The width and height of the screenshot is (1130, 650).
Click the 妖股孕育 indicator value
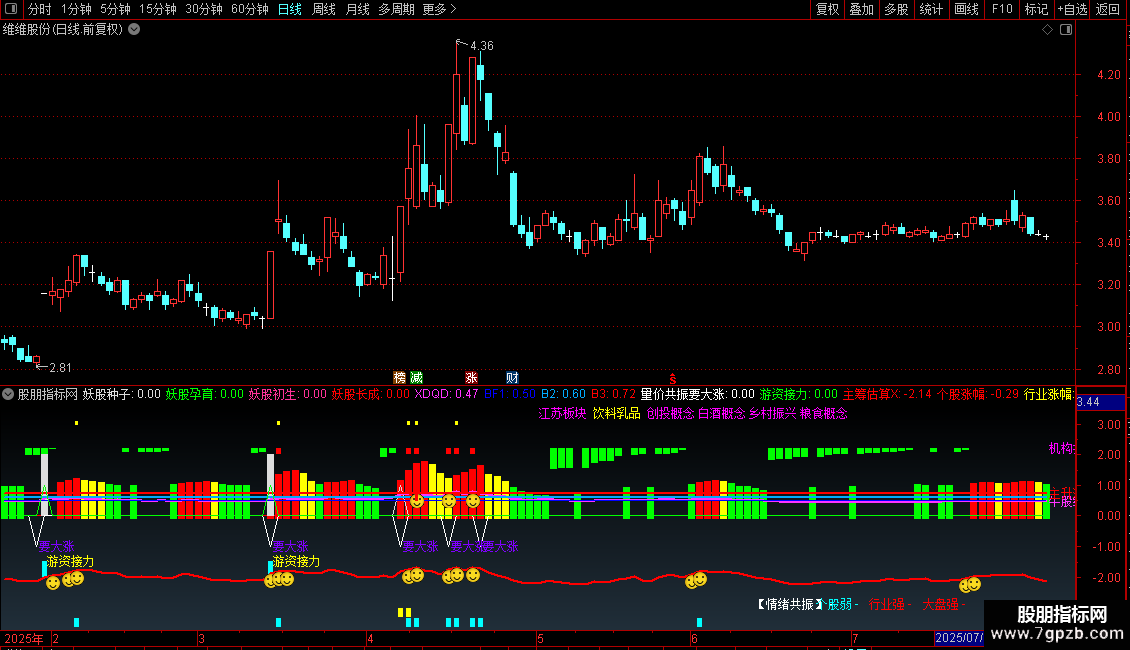click(205, 394)
